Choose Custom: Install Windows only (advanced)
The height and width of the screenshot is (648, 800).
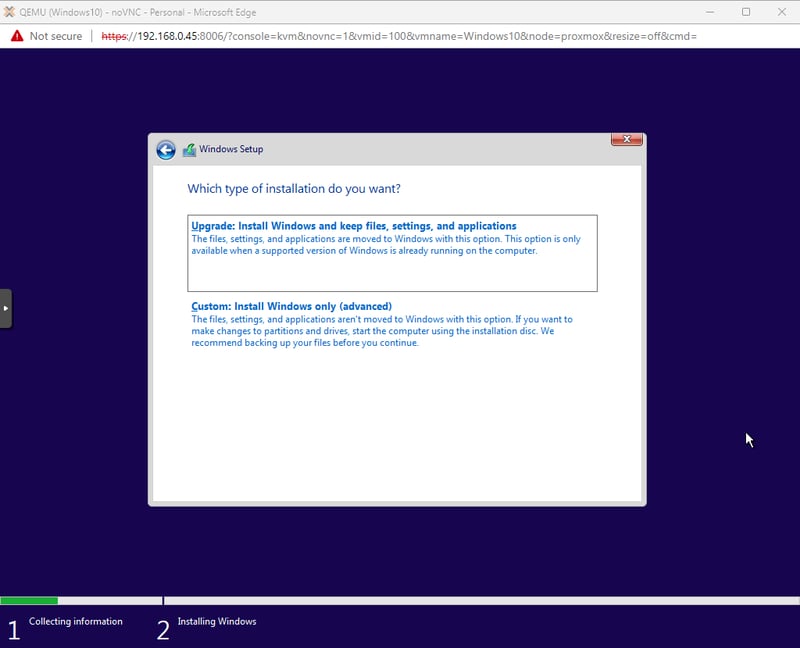291,306
